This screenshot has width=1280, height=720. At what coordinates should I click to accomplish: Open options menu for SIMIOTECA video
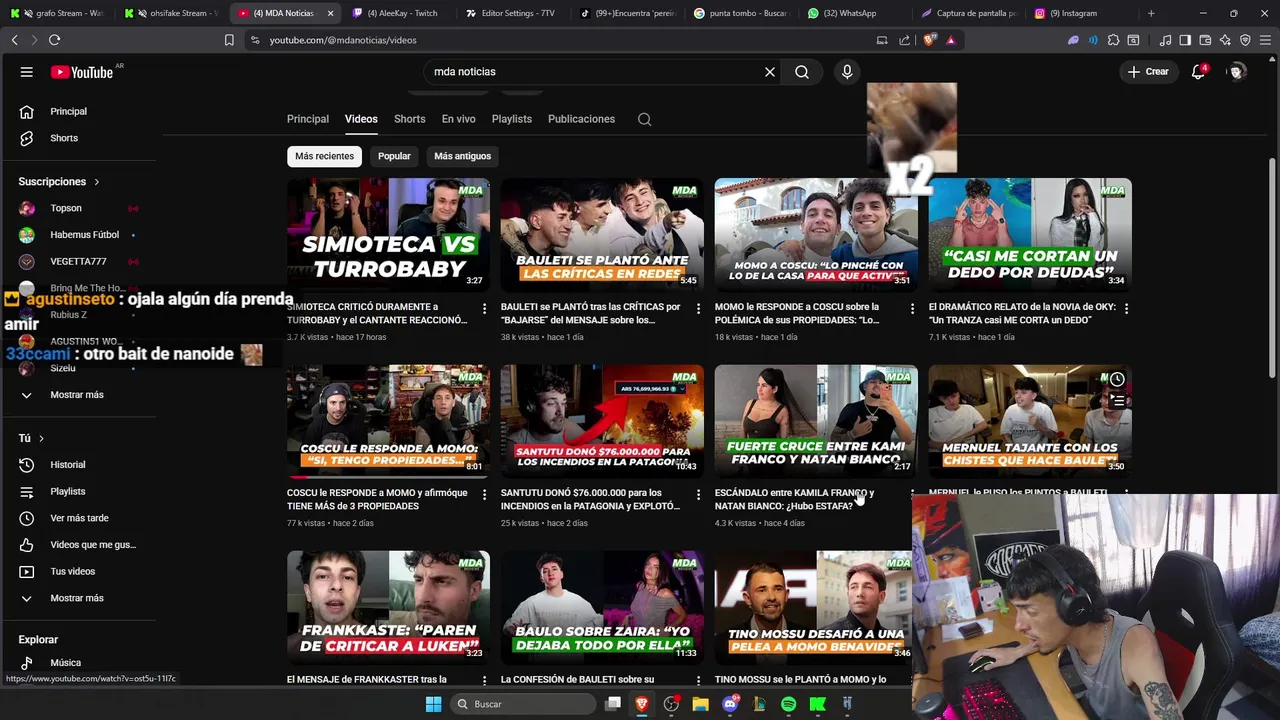click(x=484, y=309)
